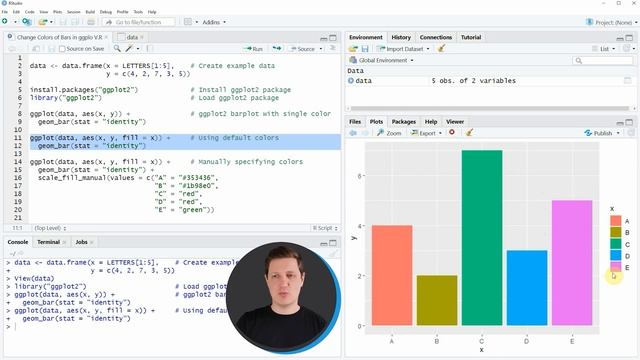
Task: Click the workspace panes grid icon
Action: tap(188, 22)
